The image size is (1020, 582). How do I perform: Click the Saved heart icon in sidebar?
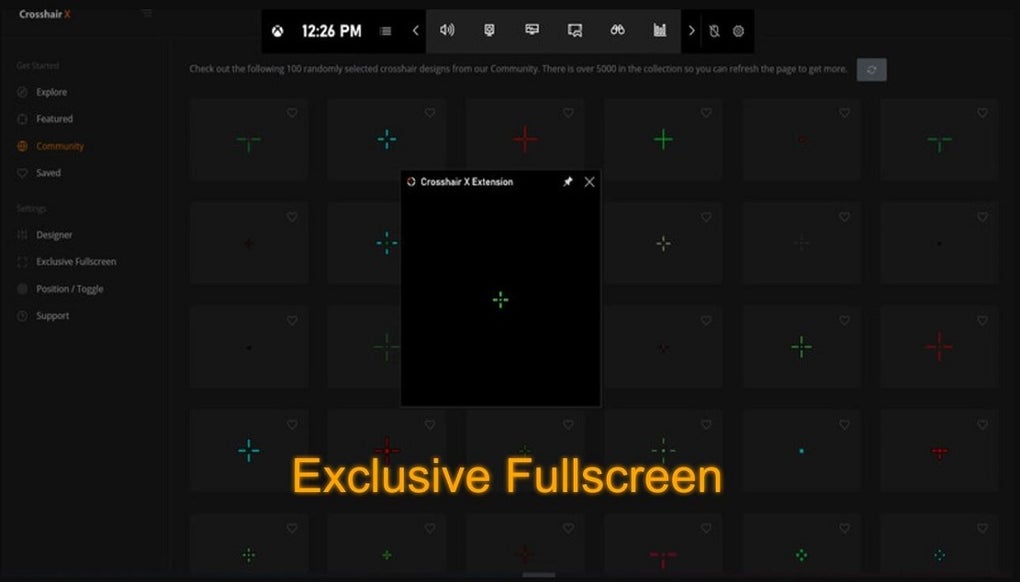pos(22,173)
